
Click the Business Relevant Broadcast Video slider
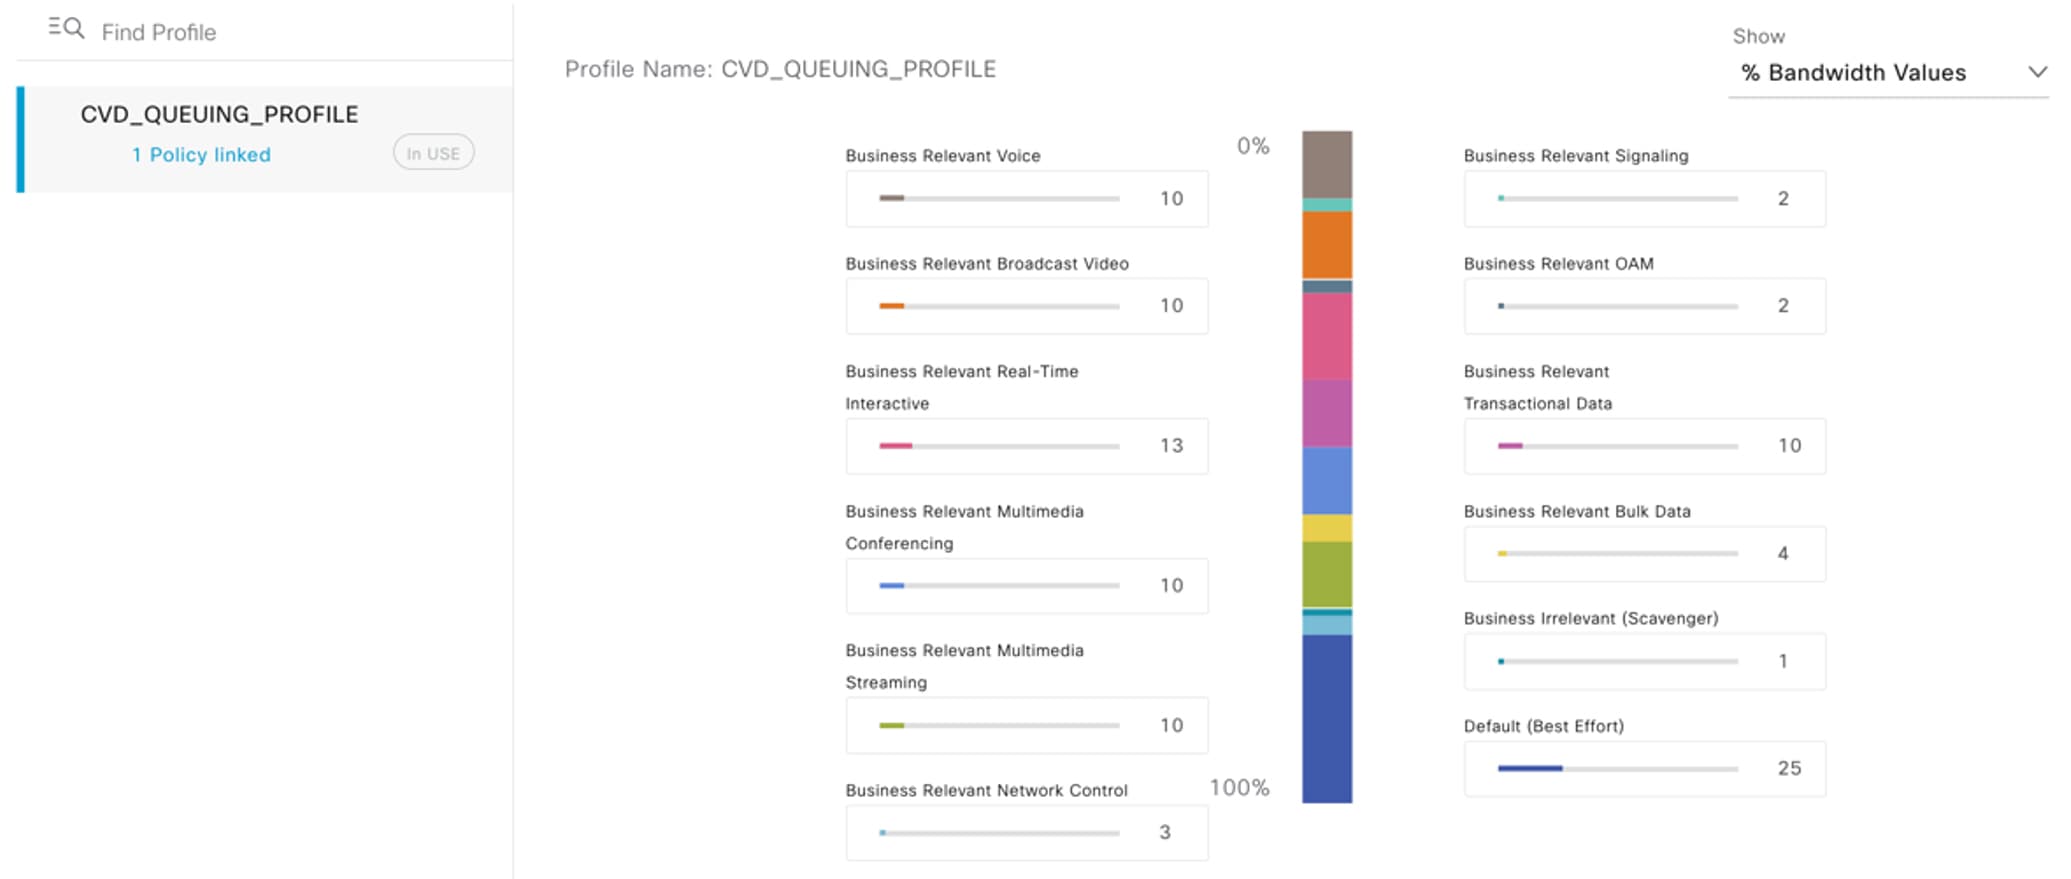[999, 306]
